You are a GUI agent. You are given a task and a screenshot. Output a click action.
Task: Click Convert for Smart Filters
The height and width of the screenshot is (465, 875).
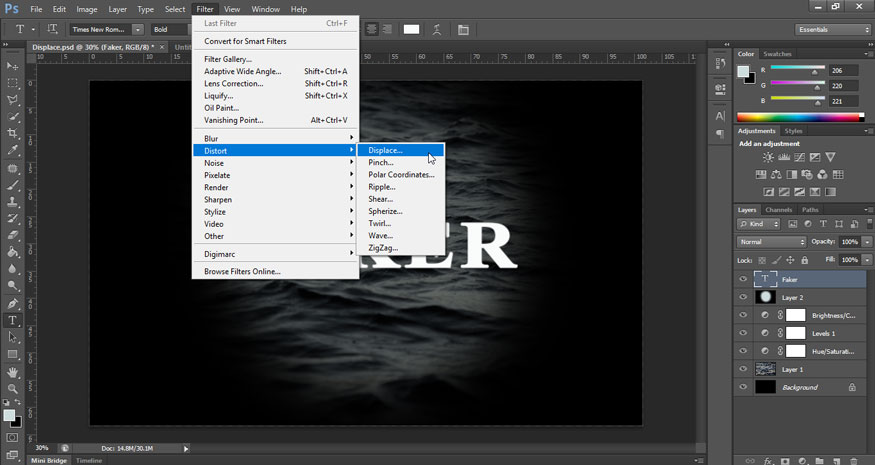[x=276, y=41]
